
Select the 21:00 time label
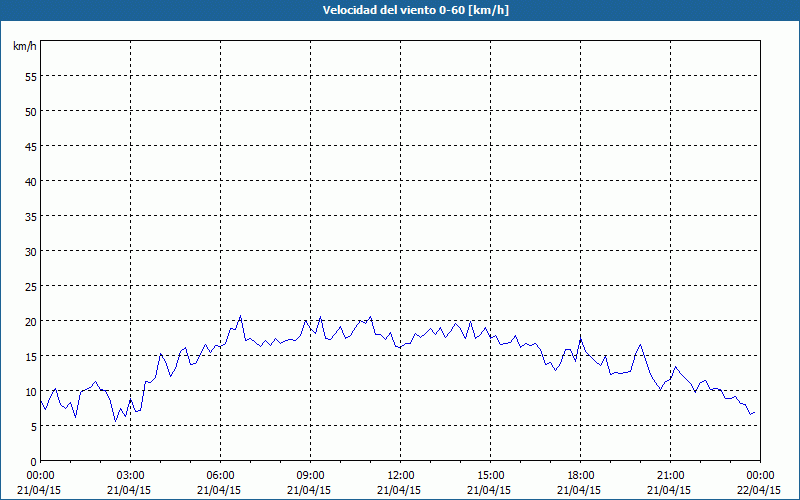pos(670,475)
